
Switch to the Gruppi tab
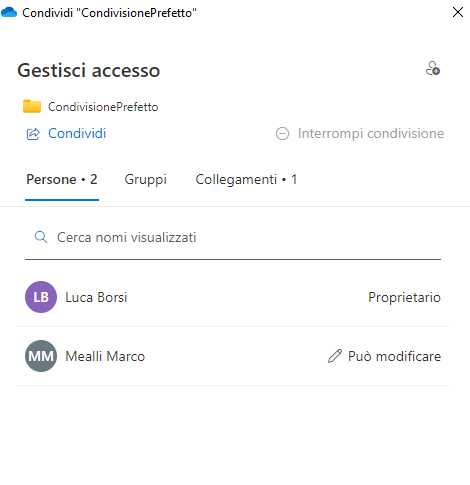[x=146, y=180]
